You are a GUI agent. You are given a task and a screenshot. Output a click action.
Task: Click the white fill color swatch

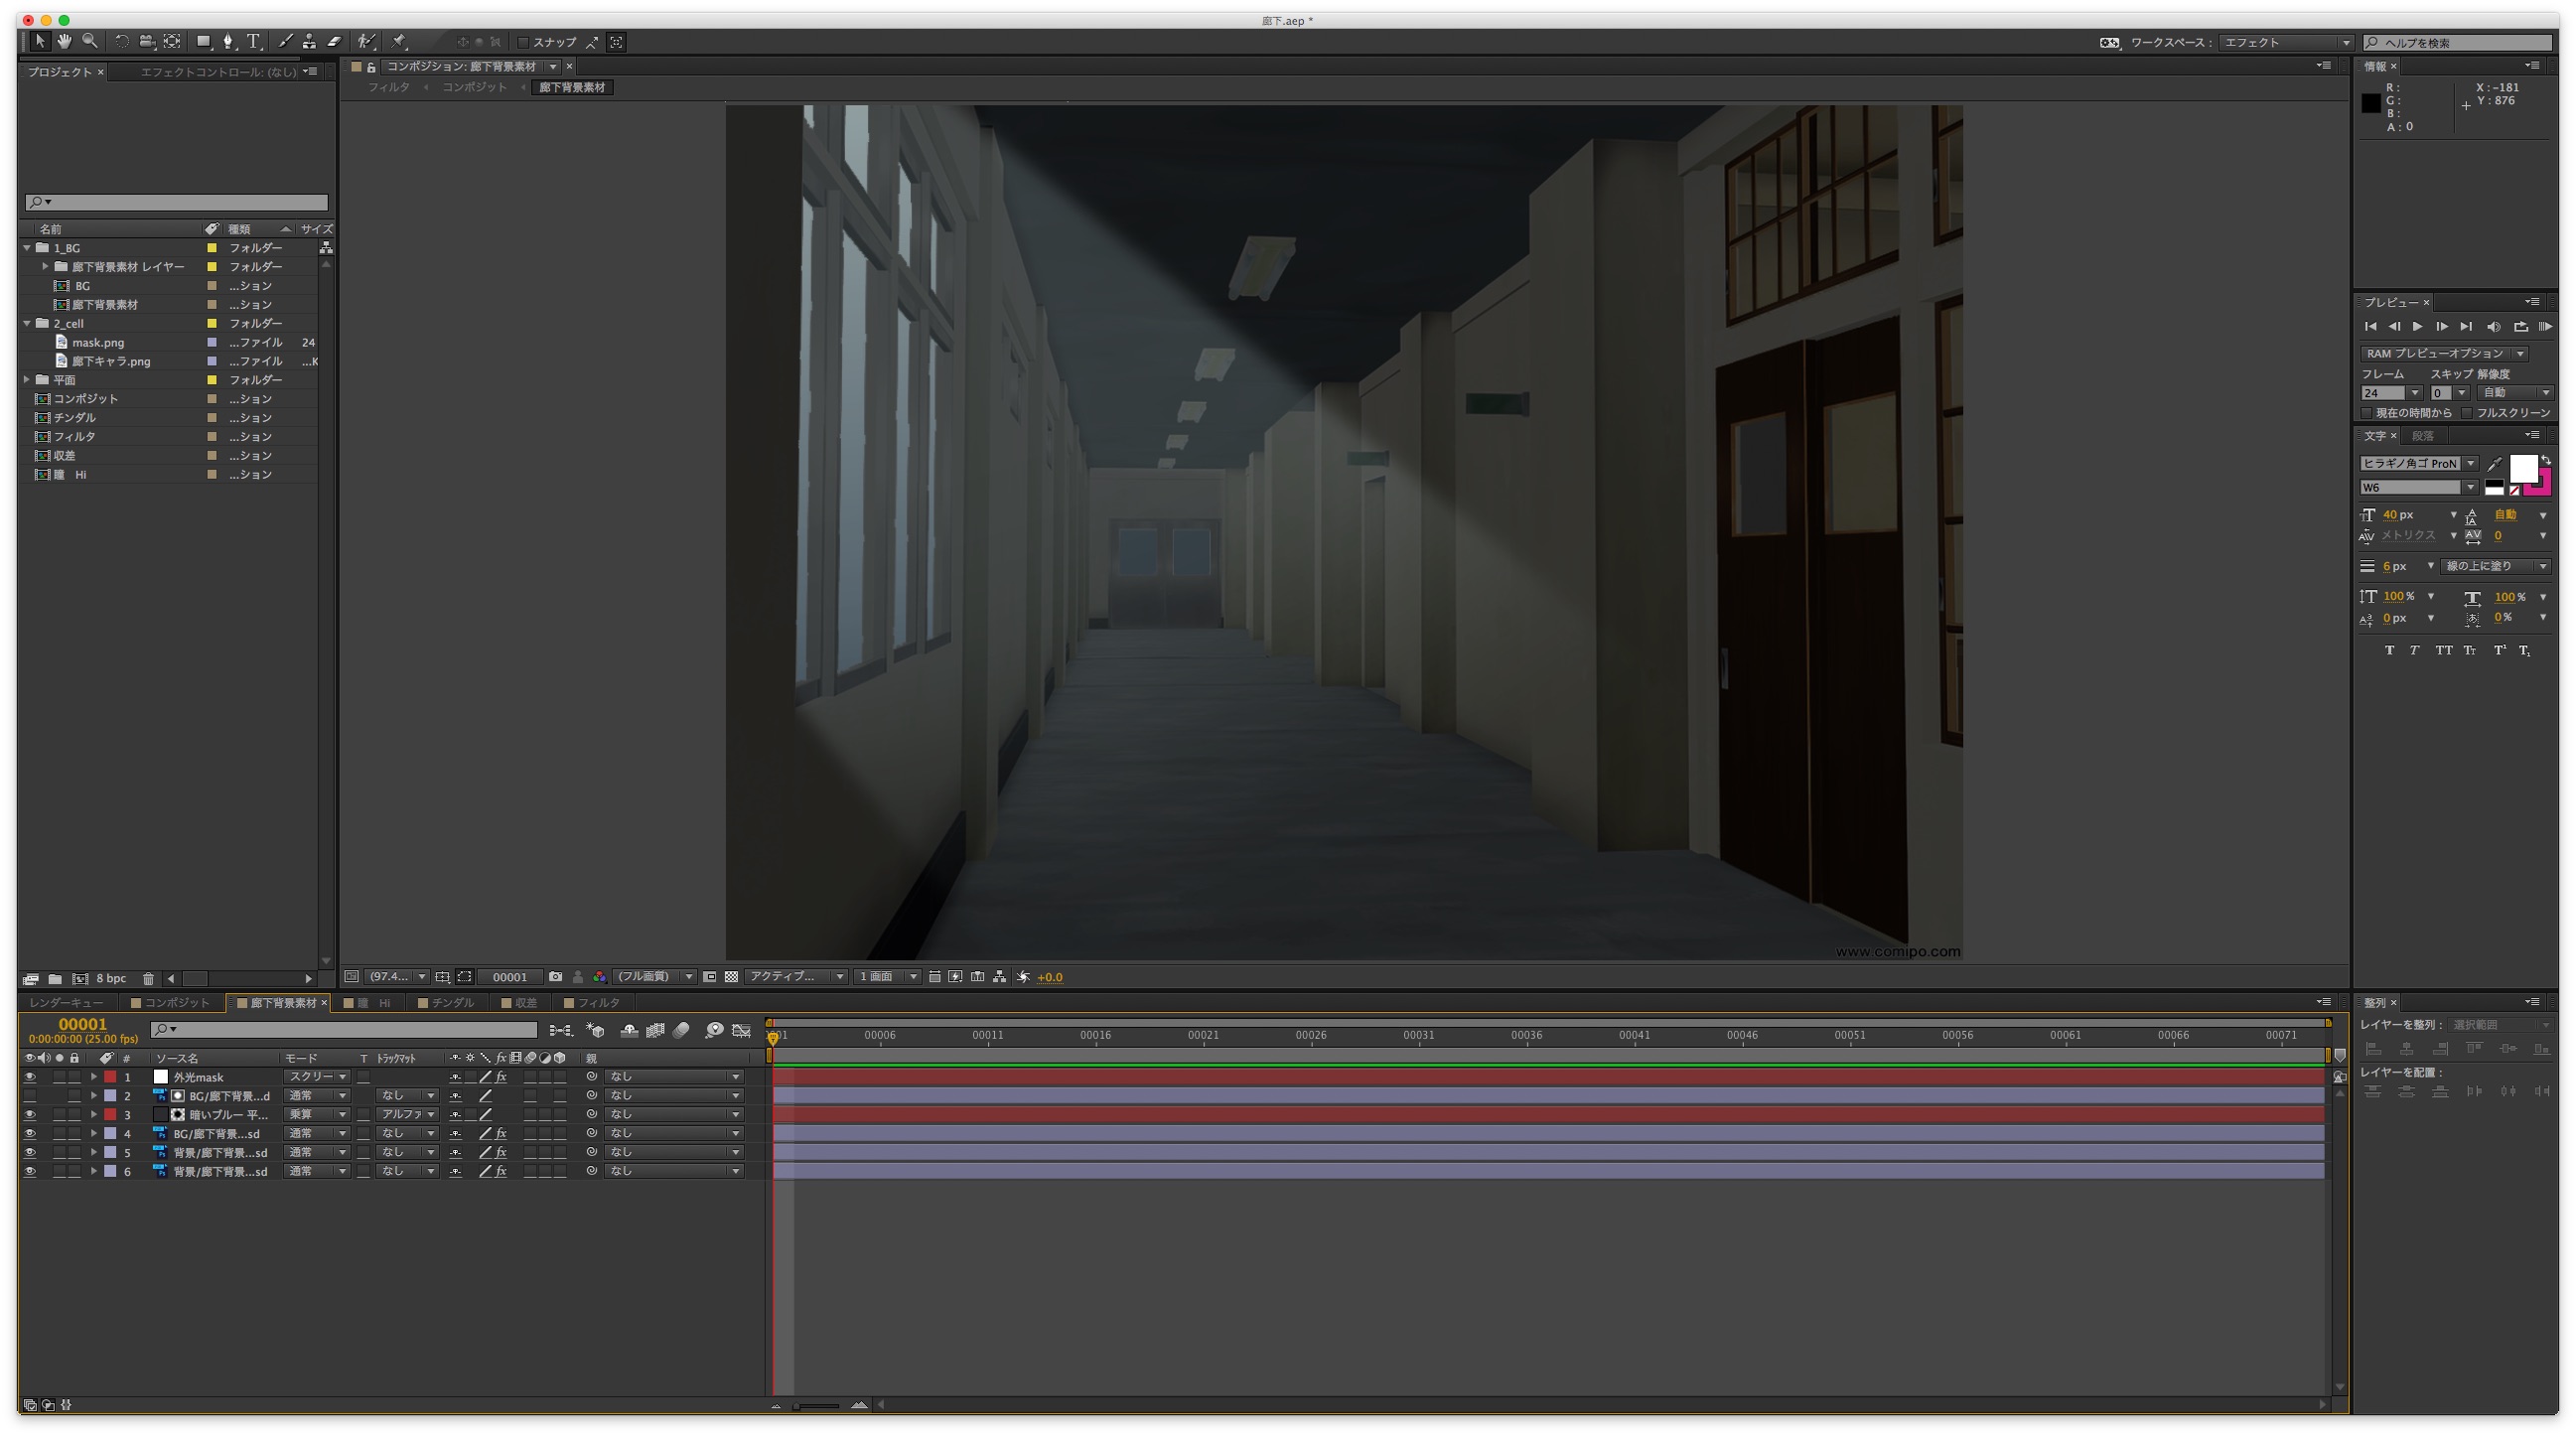pos(2523,468)
